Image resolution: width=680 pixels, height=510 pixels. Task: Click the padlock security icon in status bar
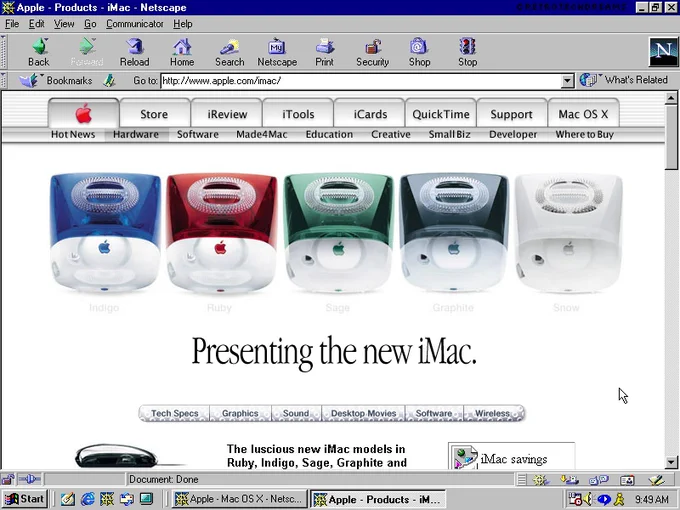click(x=7, y=479)
